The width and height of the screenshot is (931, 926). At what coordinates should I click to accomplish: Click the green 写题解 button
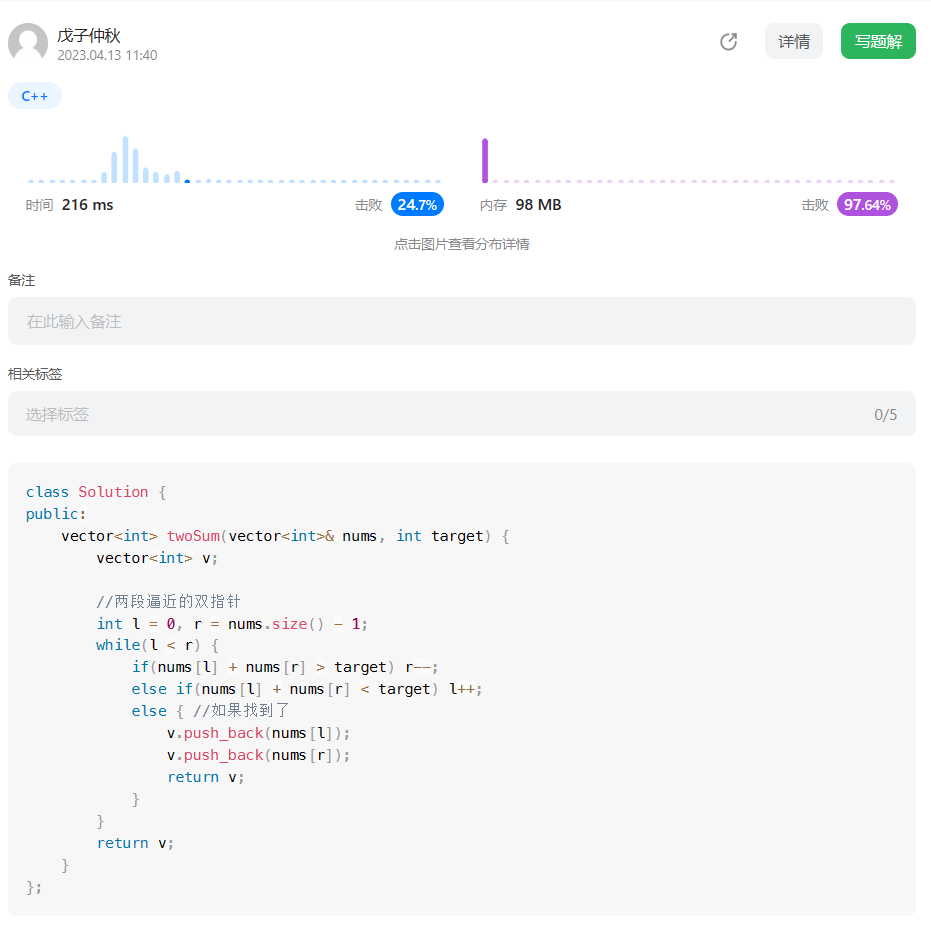(x=877, y=41)
